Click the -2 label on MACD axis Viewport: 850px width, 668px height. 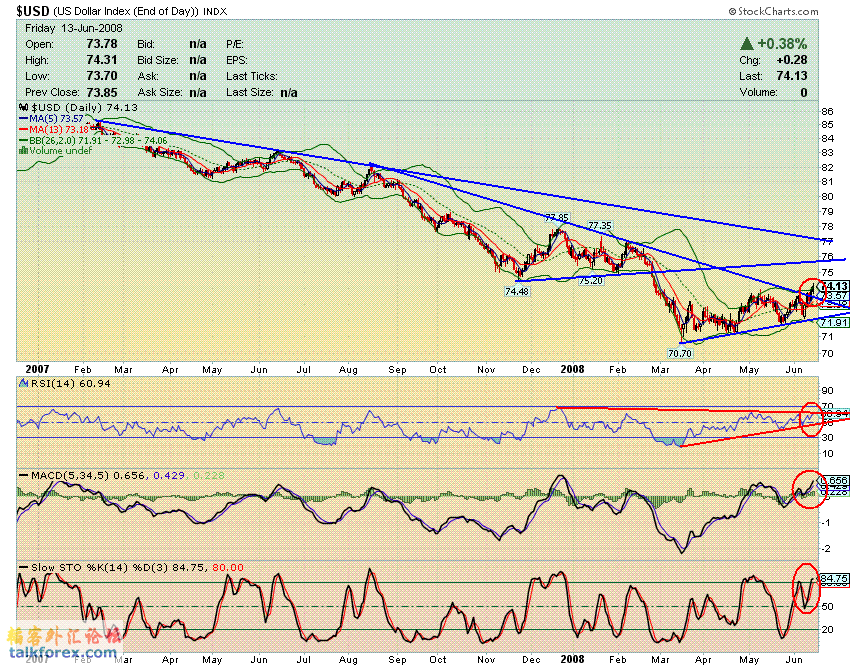coord(826,548)
